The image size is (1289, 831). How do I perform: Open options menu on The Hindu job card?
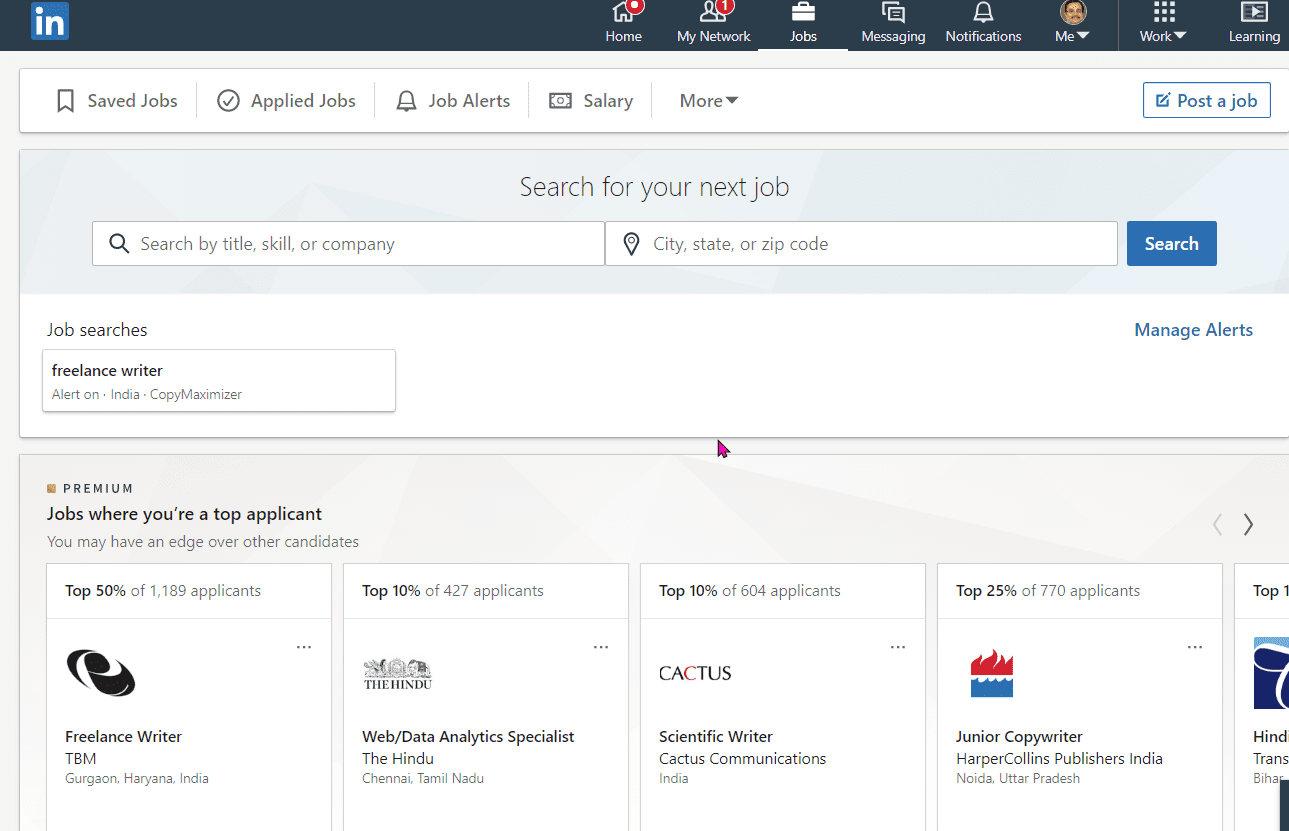tap(601, 647)
